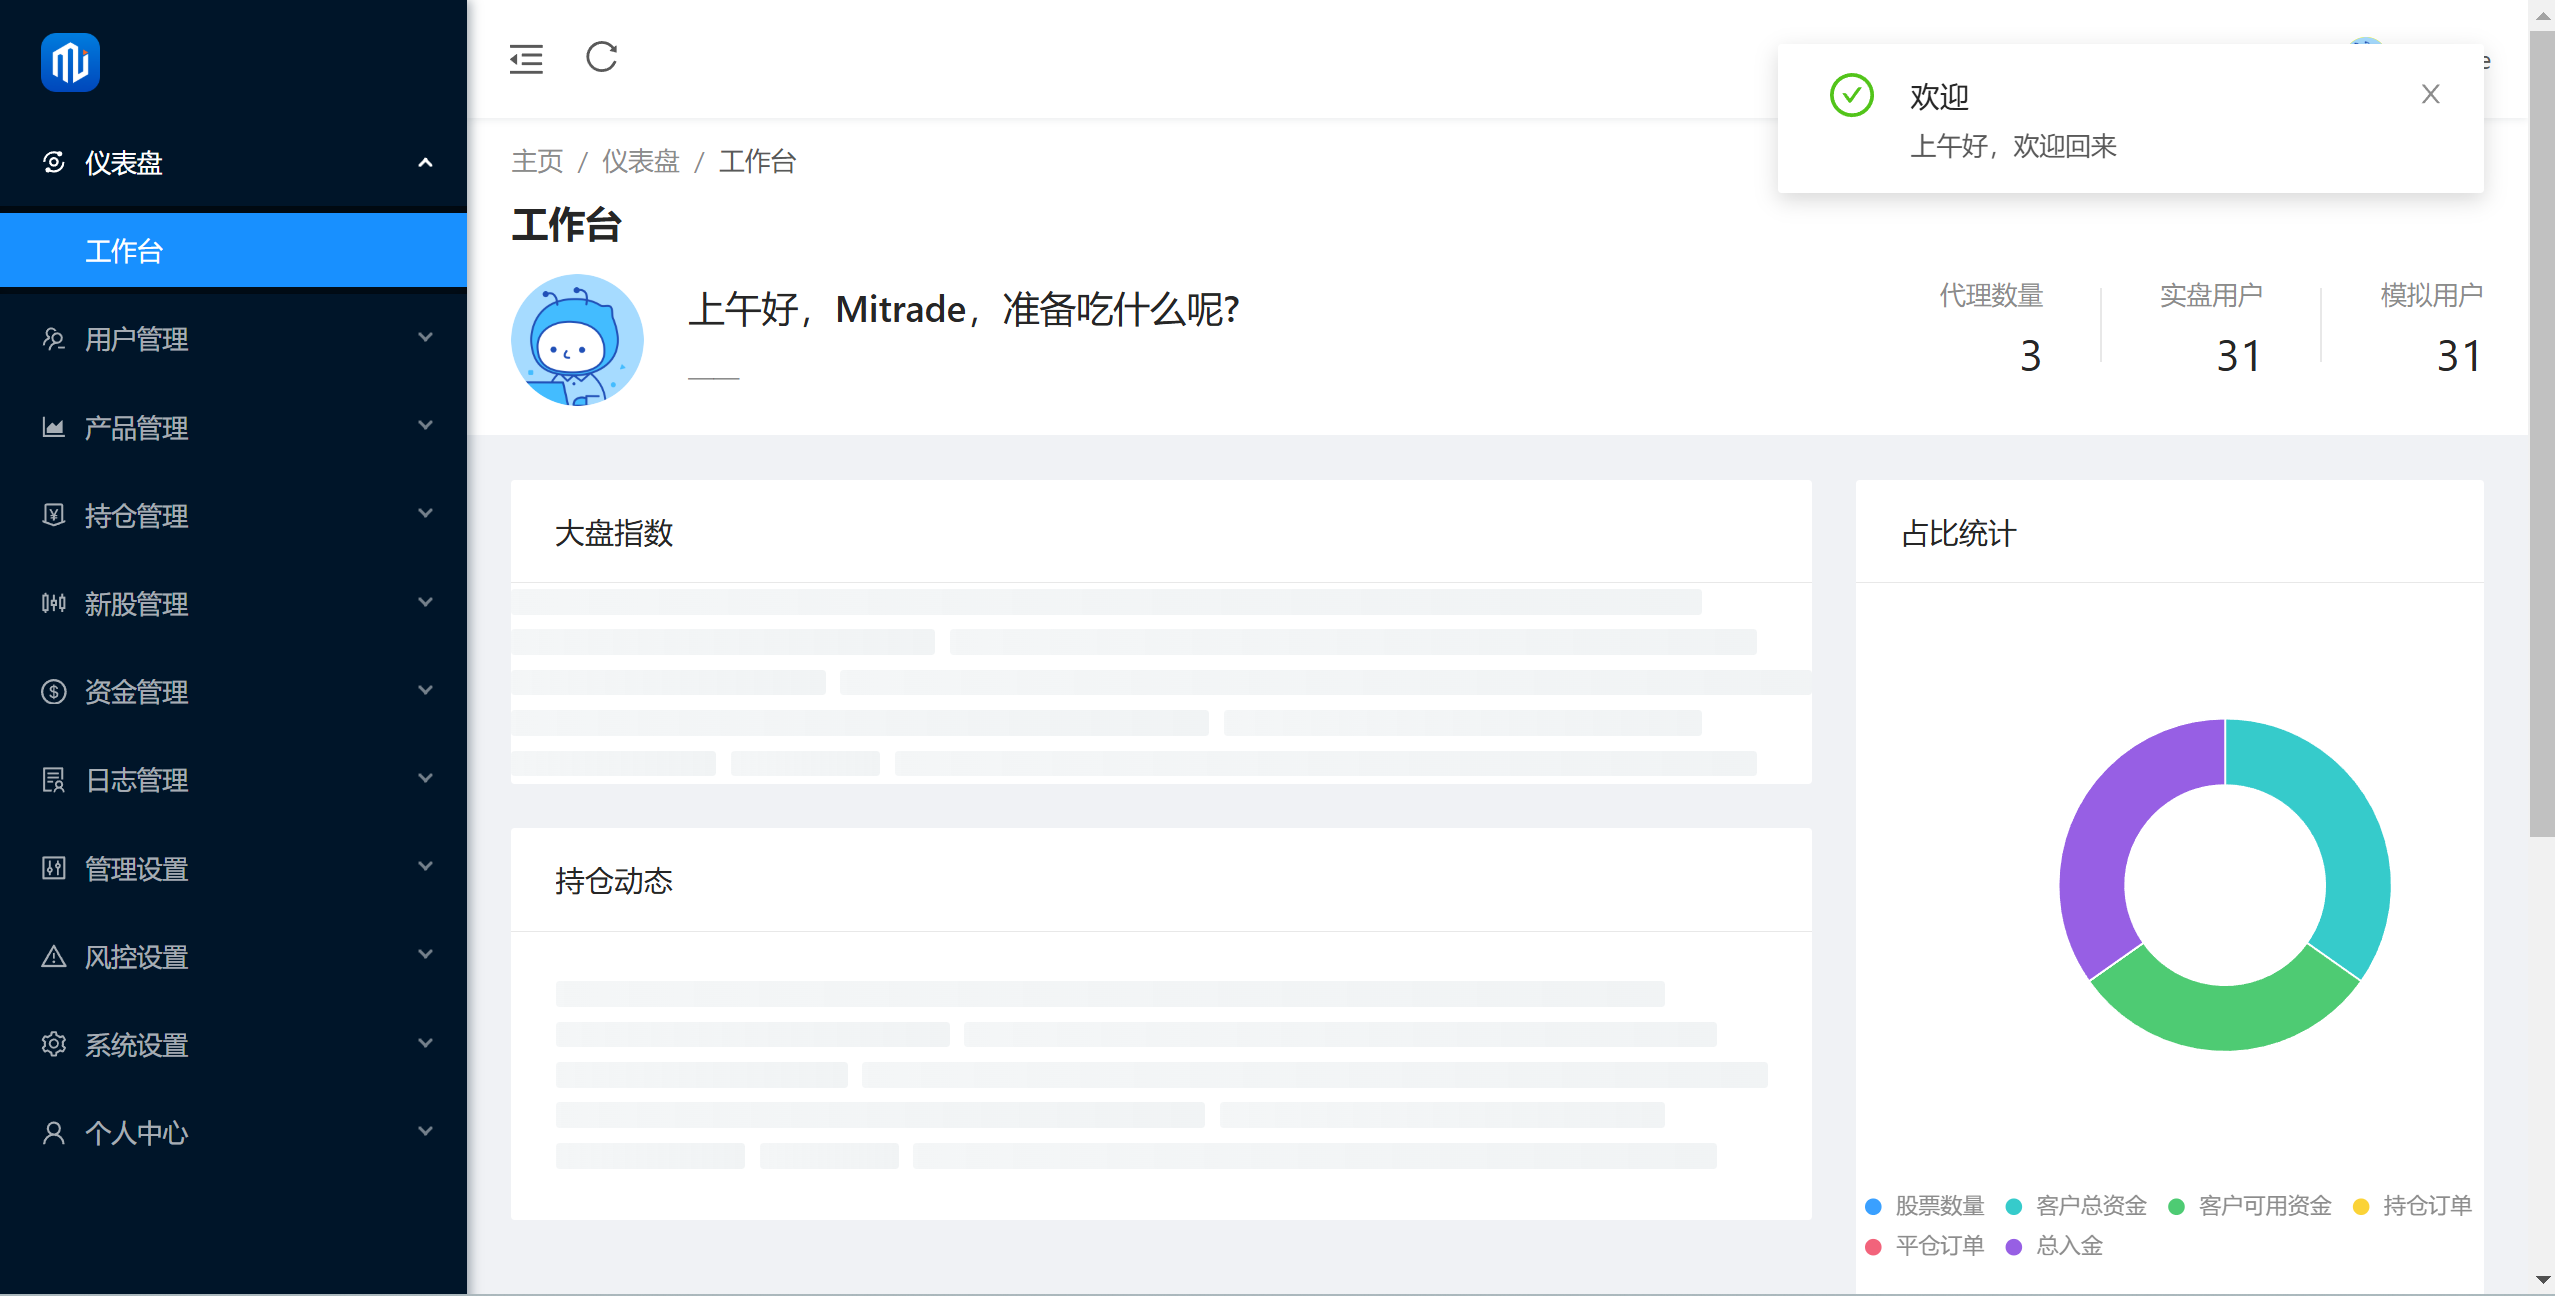
Task: Expand the 日志管理 submenu arrow
Action: point(425,779)
